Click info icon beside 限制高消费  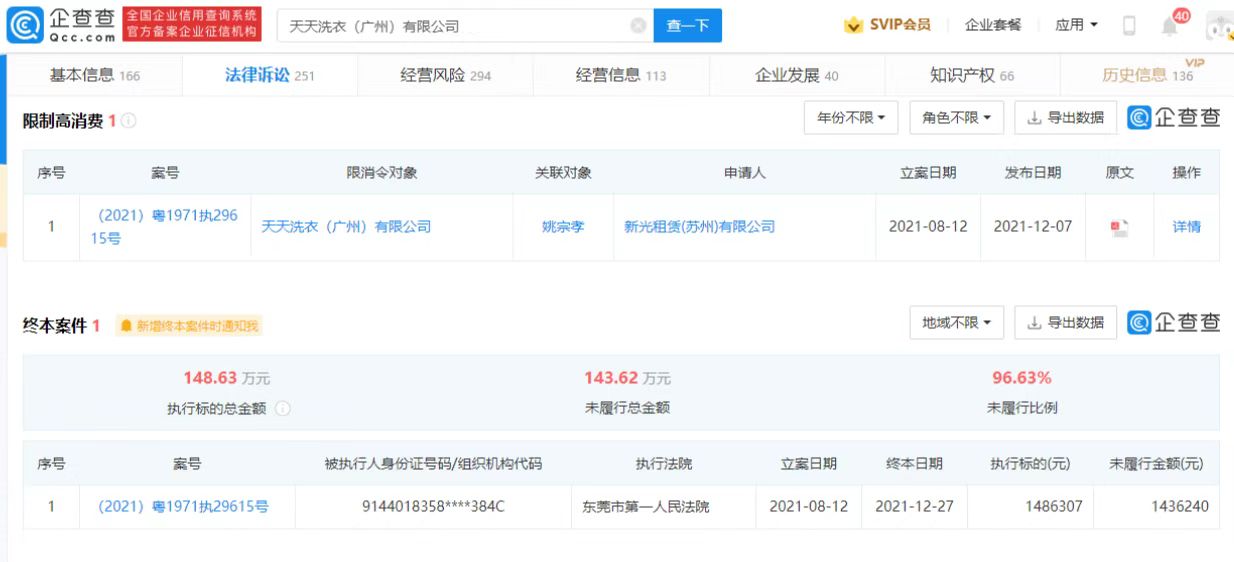129,121
